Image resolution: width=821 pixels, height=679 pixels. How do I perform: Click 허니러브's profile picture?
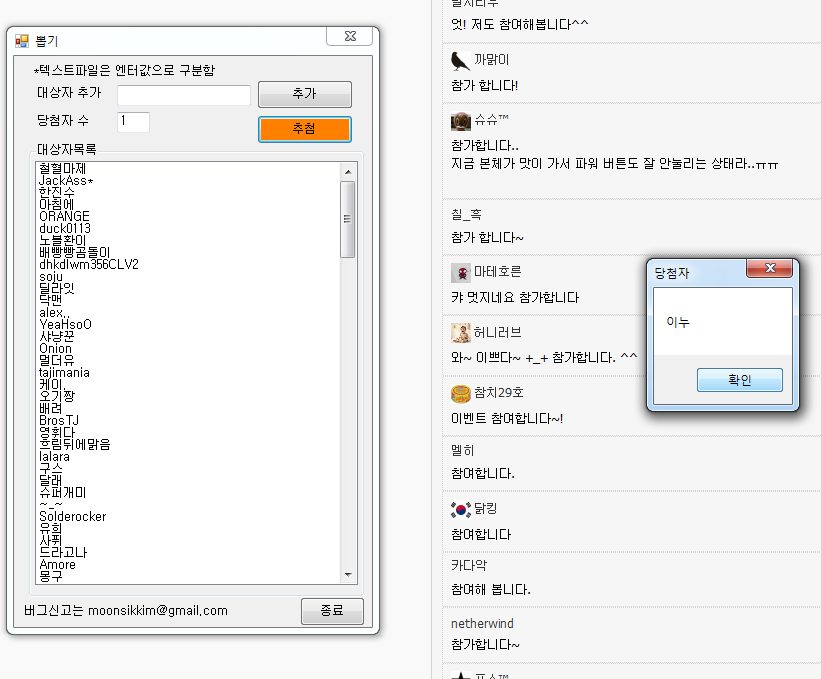(461, 333)
